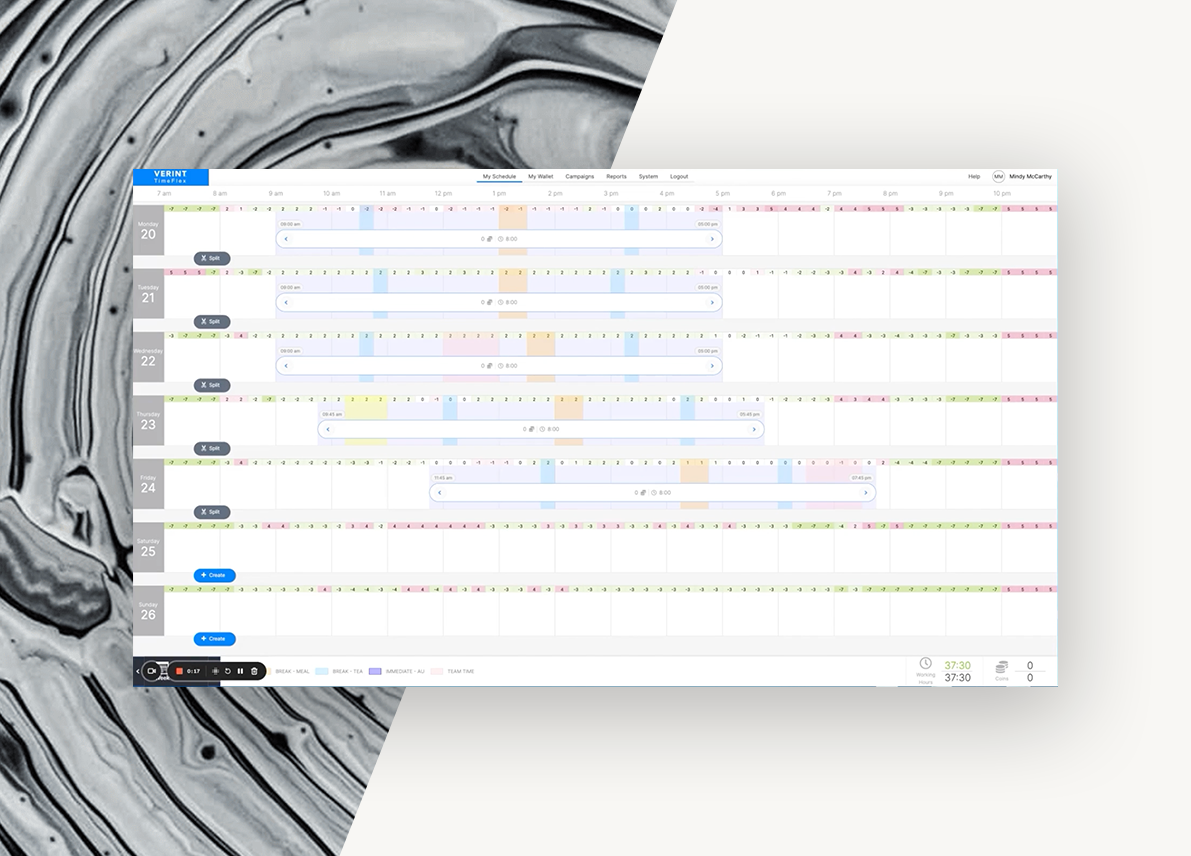Viewport: 1191px width, 856px height.
Task: Shift Friday's shift later using the right arrow
Action: pyautogui.click(x=866, y=492)
